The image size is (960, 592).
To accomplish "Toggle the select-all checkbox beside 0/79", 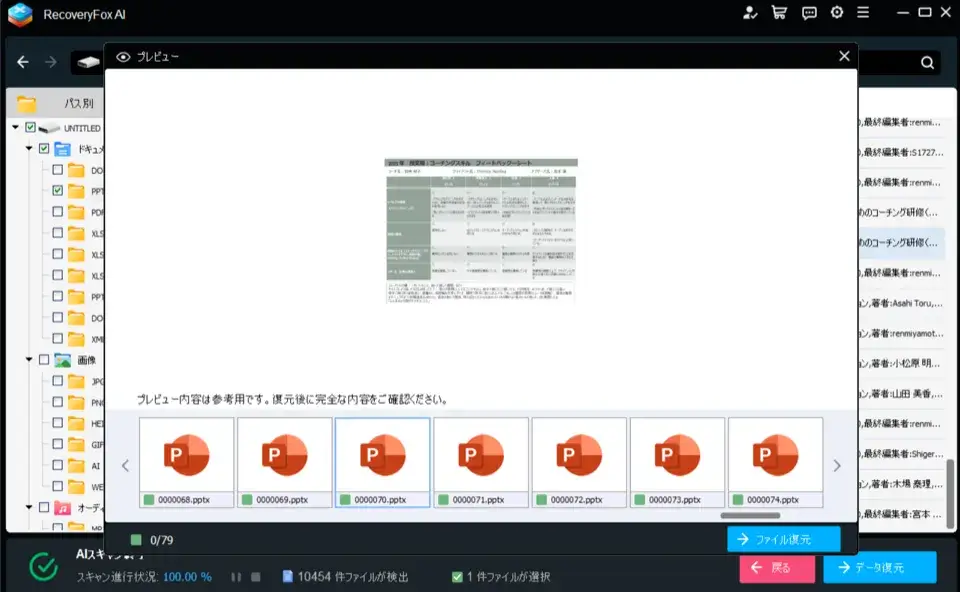I will pos(136,540).
